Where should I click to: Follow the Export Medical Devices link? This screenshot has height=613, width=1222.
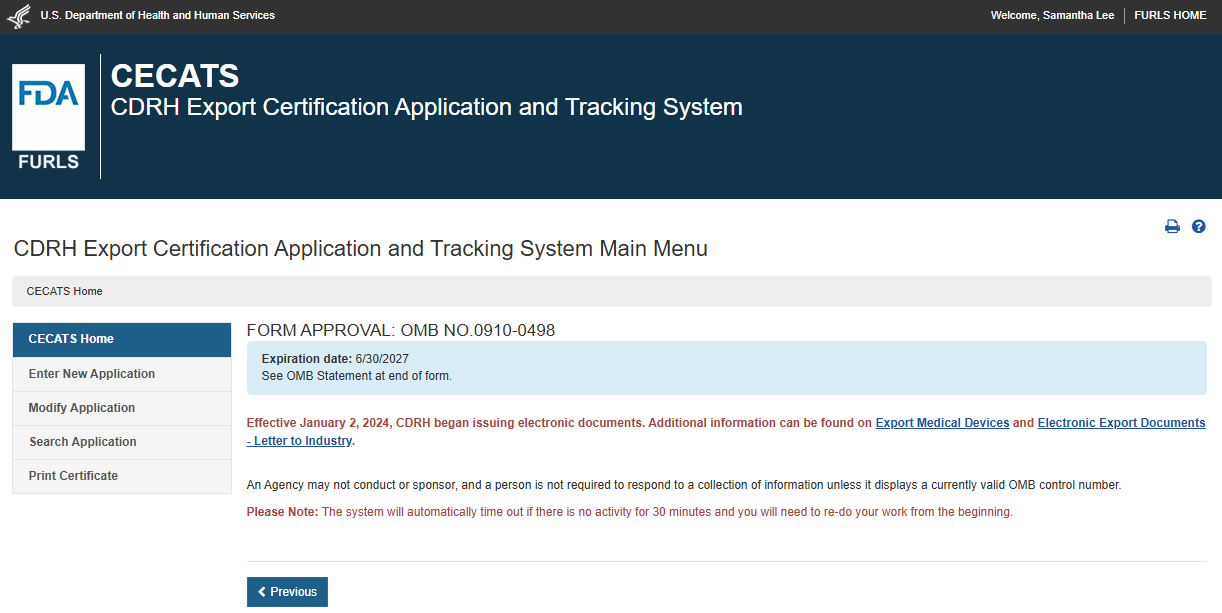click(942, 423)
